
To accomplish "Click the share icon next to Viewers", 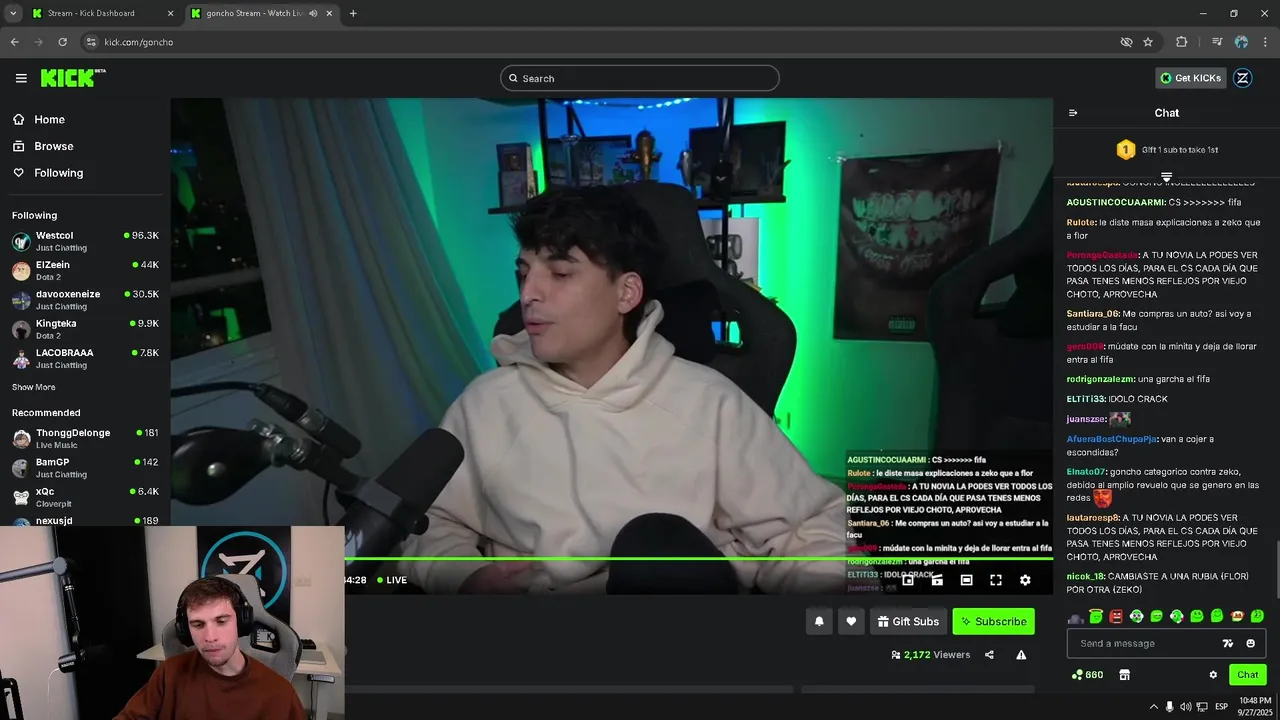I will (989, 655).
